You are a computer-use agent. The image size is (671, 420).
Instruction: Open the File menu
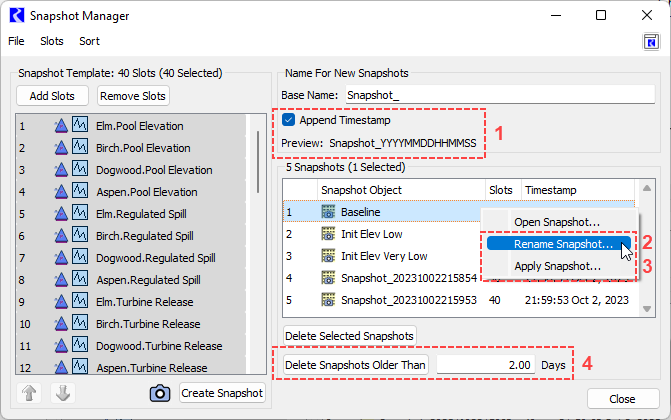tap(17, 41)
